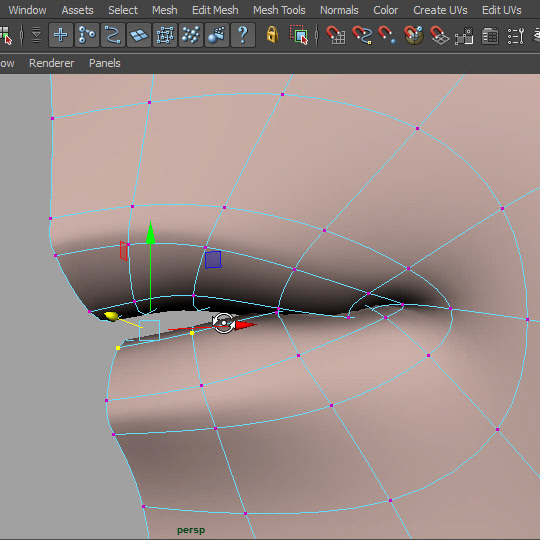Open the Mesh Tools menu
Image resolution: width=540 pixels, height=540 pixels.
(x=279, y=10)
